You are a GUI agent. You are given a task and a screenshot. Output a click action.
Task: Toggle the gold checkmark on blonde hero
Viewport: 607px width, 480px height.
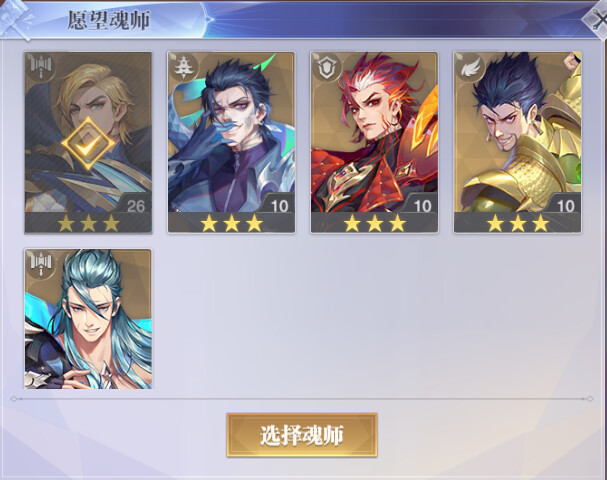(88, 144)
